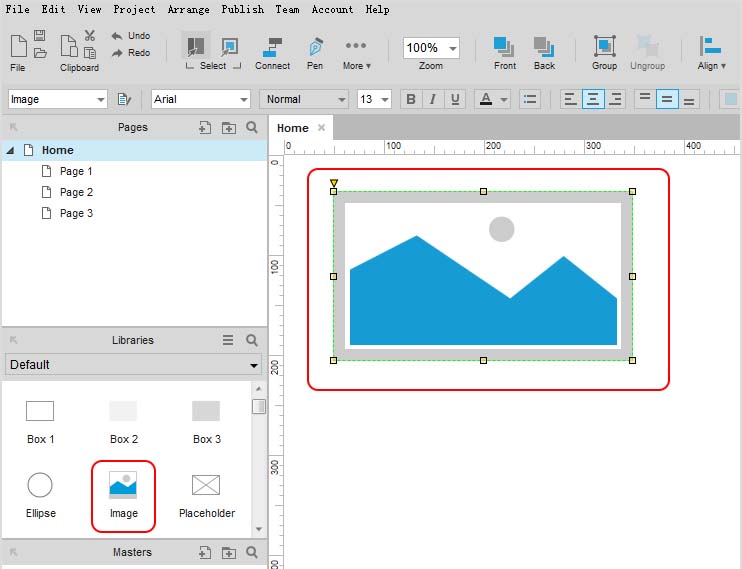
Task: Select Page 3 in the tree
Action: pyautogui.click(x=76, y=213)
